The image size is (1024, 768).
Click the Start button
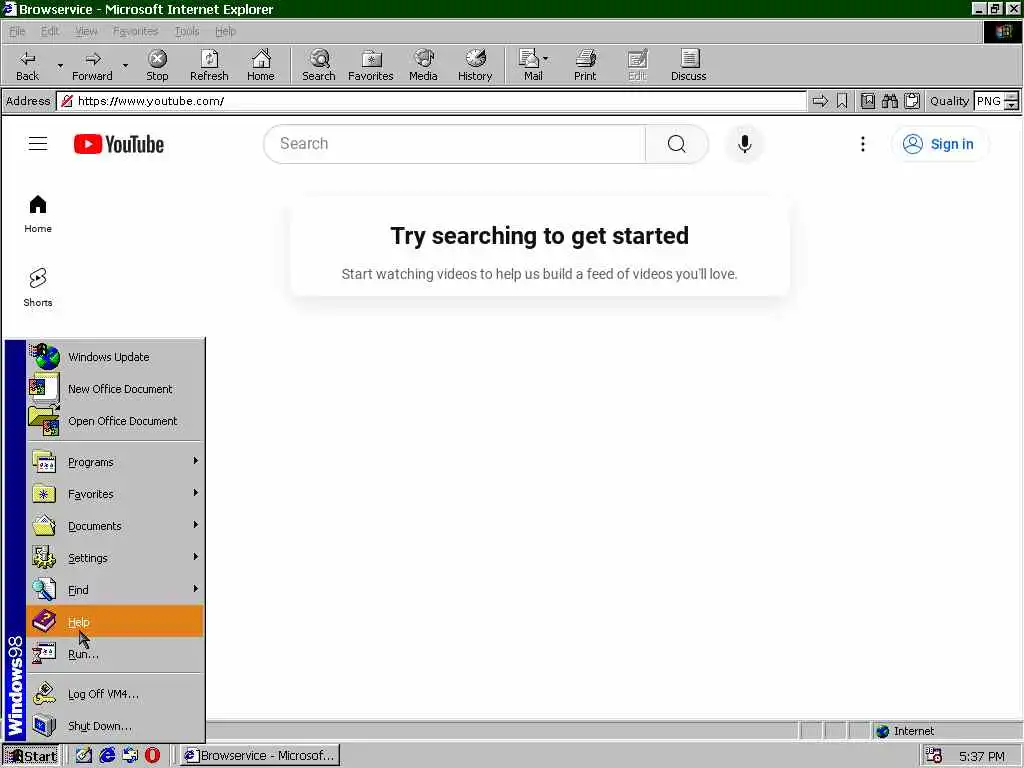click(x=31, y=756)
